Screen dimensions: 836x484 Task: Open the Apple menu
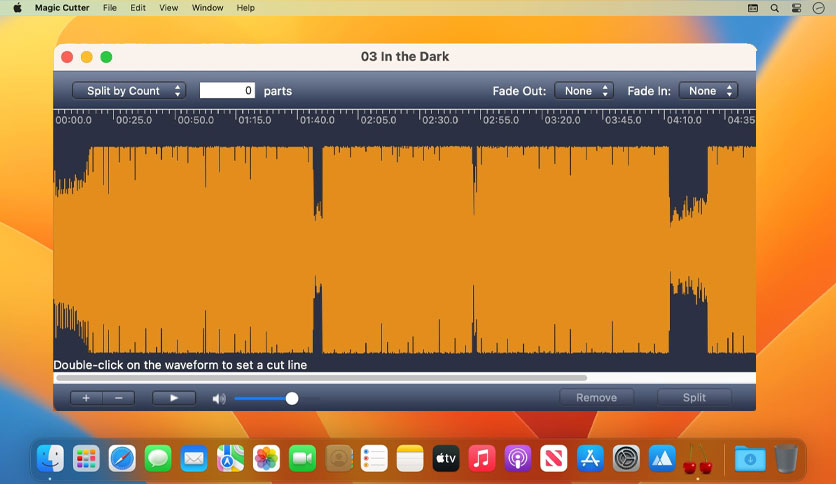[x=17, y=8]
